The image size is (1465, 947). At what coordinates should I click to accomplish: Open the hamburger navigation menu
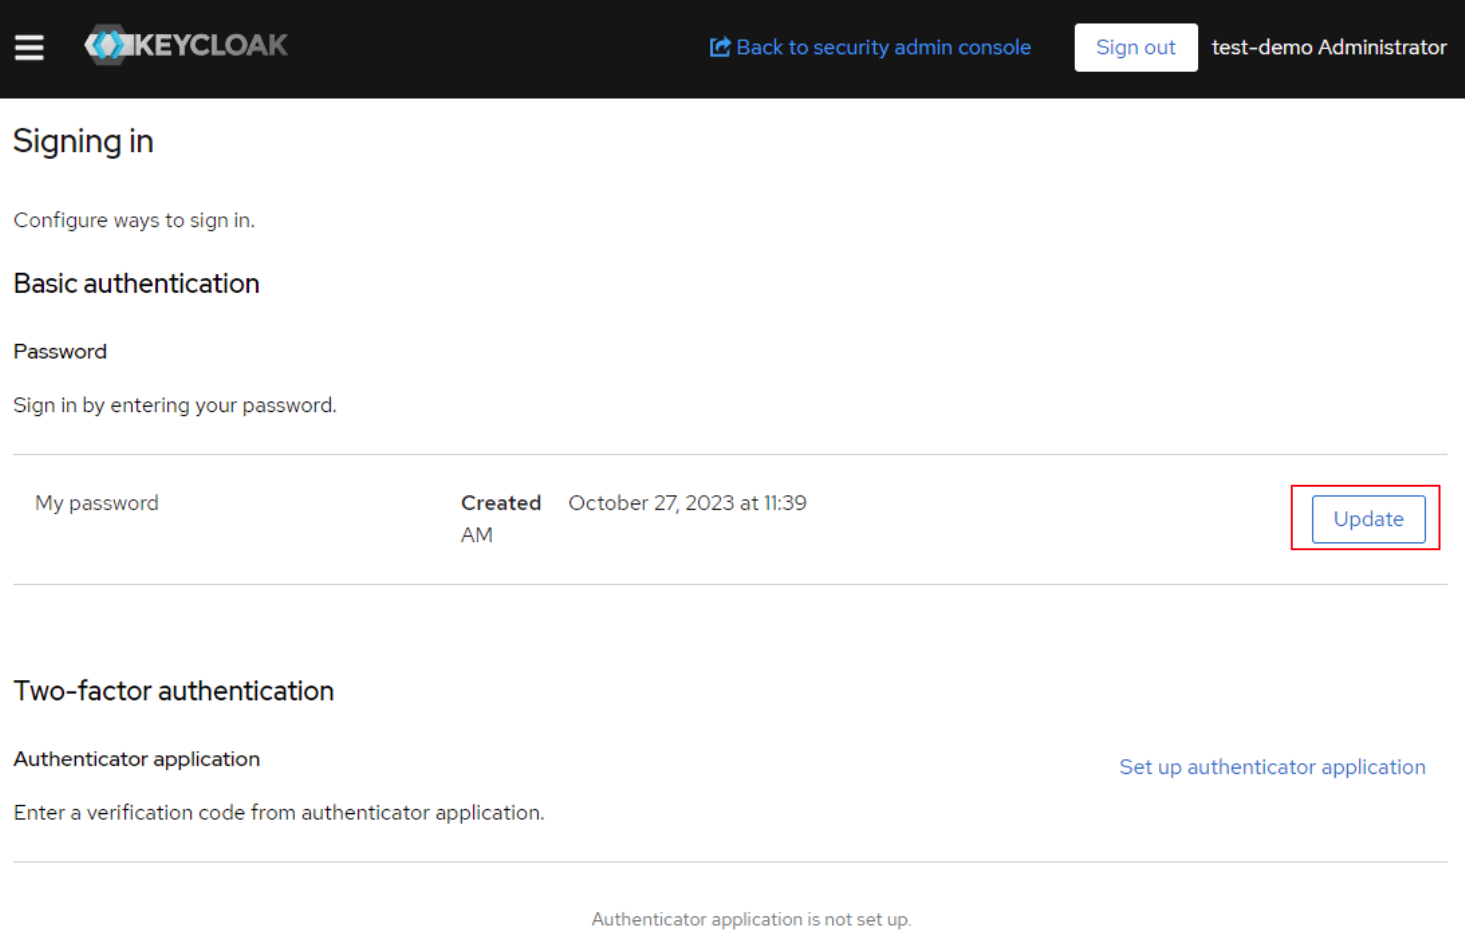[29, 47]
